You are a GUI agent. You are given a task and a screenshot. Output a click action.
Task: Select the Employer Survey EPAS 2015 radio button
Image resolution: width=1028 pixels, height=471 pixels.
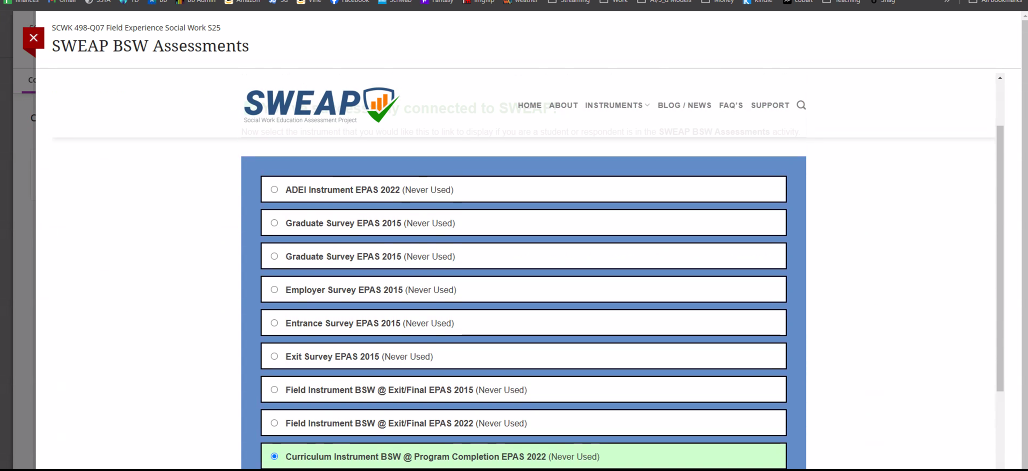(x=274, y=289)
